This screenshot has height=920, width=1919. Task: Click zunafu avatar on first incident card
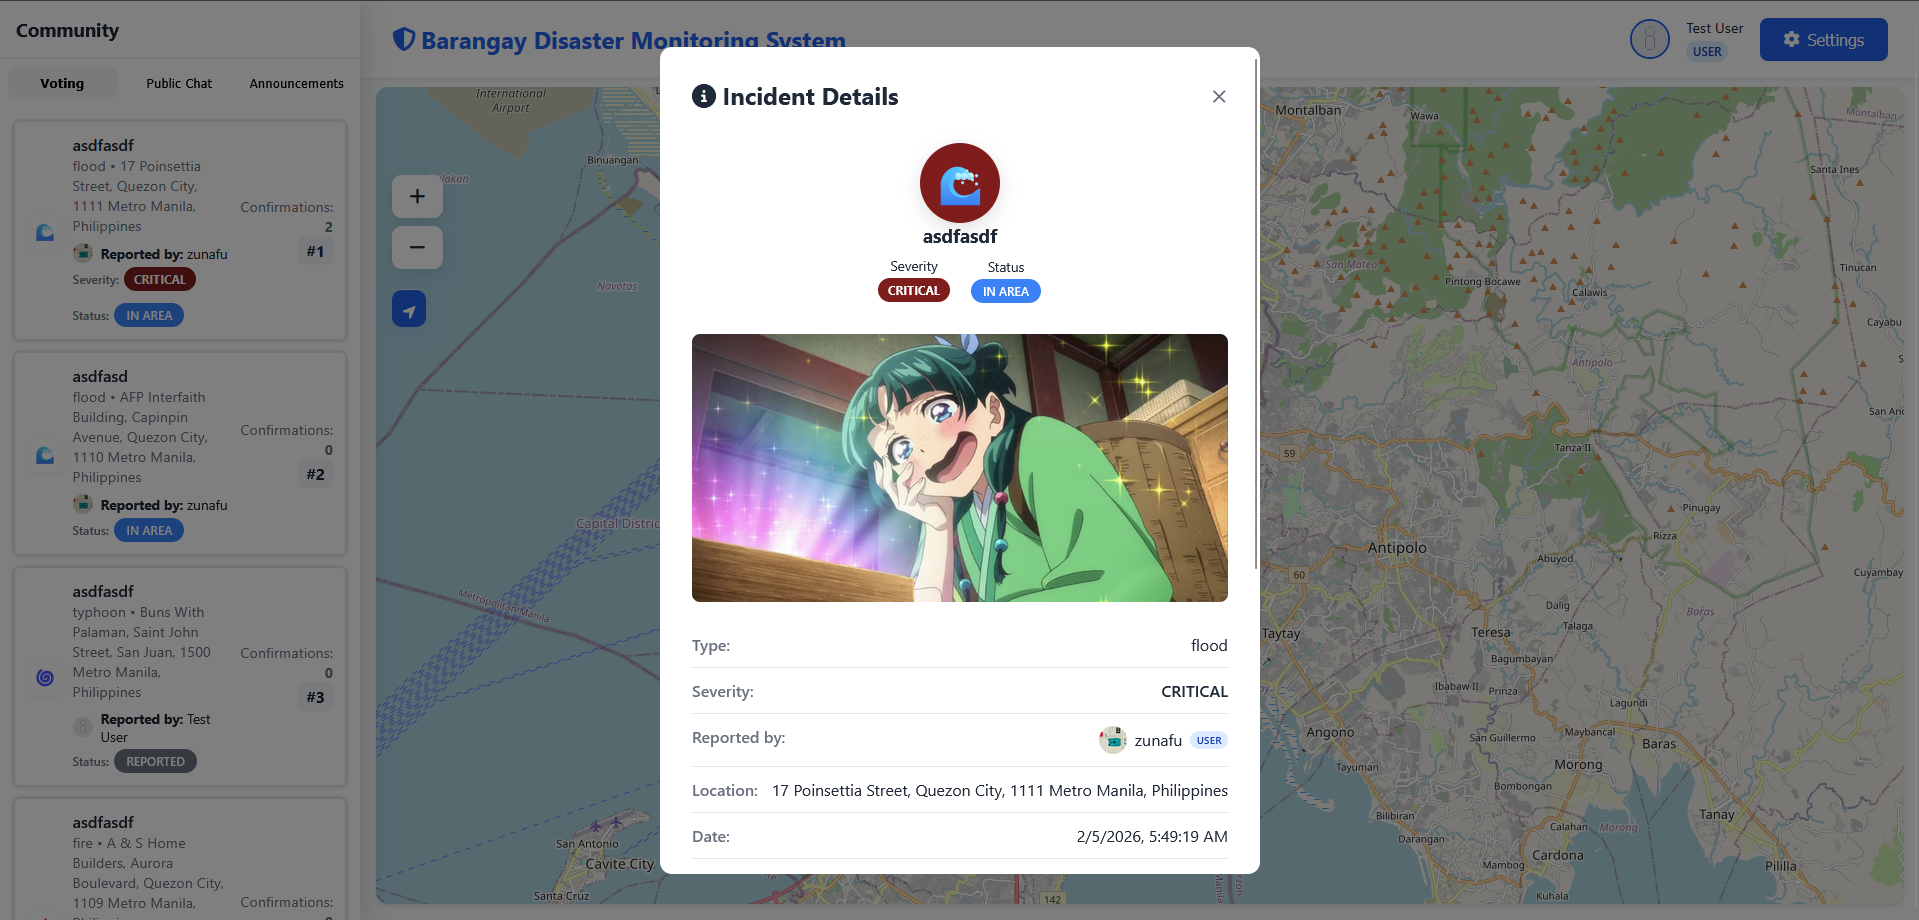click(x=83, y=253)
